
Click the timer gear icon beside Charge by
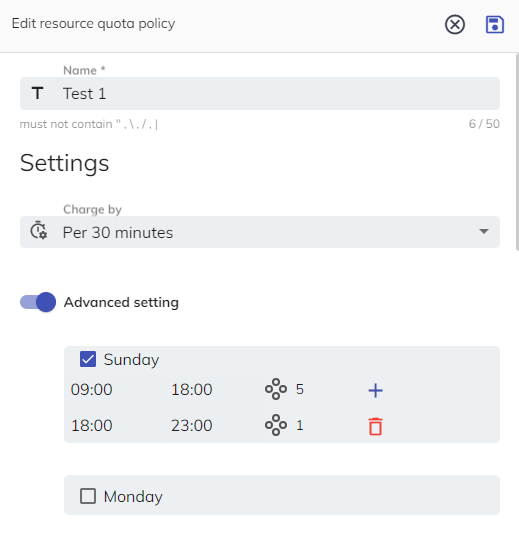pos(38,230)
